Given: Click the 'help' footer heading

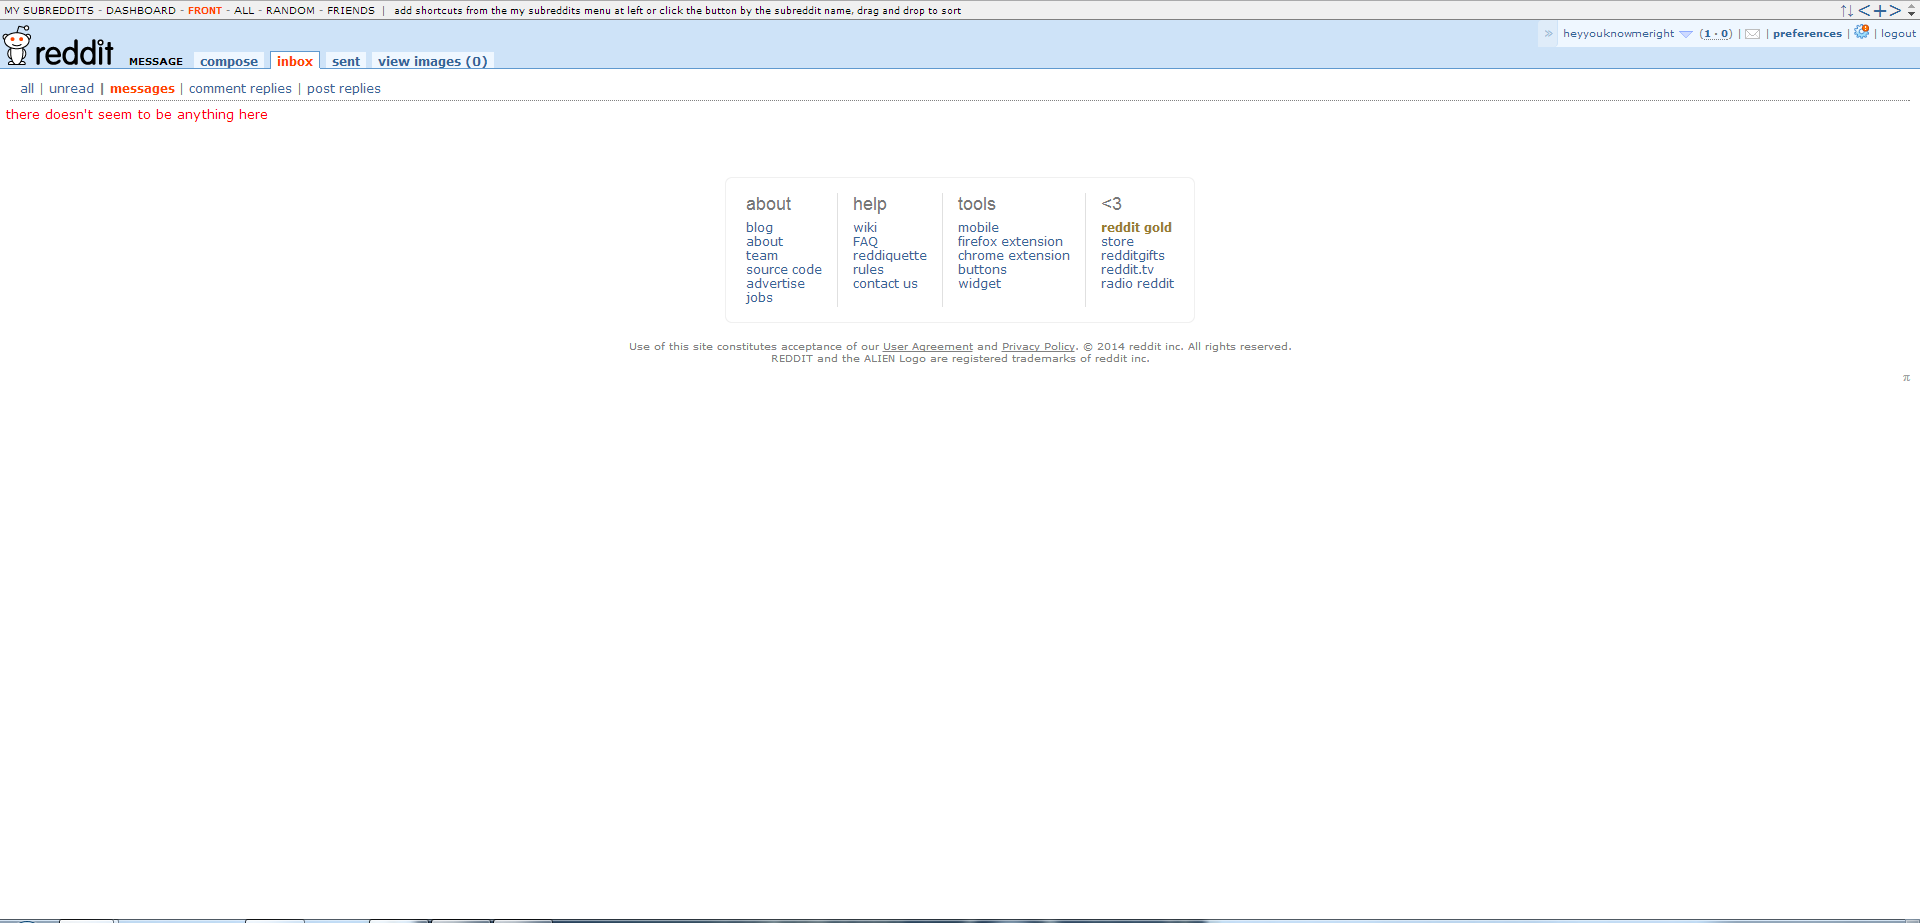Looking at the screenshot, I should coord(869,204).
